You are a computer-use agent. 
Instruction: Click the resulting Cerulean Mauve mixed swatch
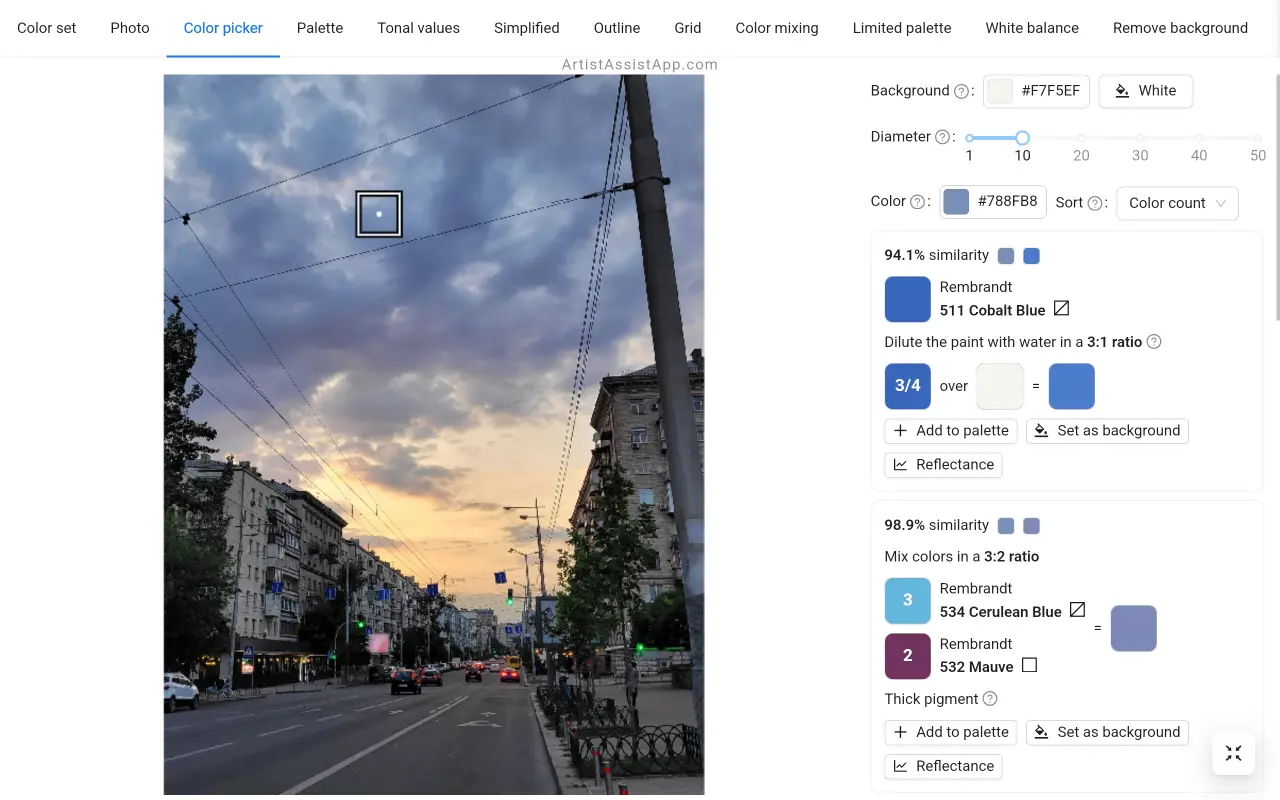click(x=1134, y=628)
